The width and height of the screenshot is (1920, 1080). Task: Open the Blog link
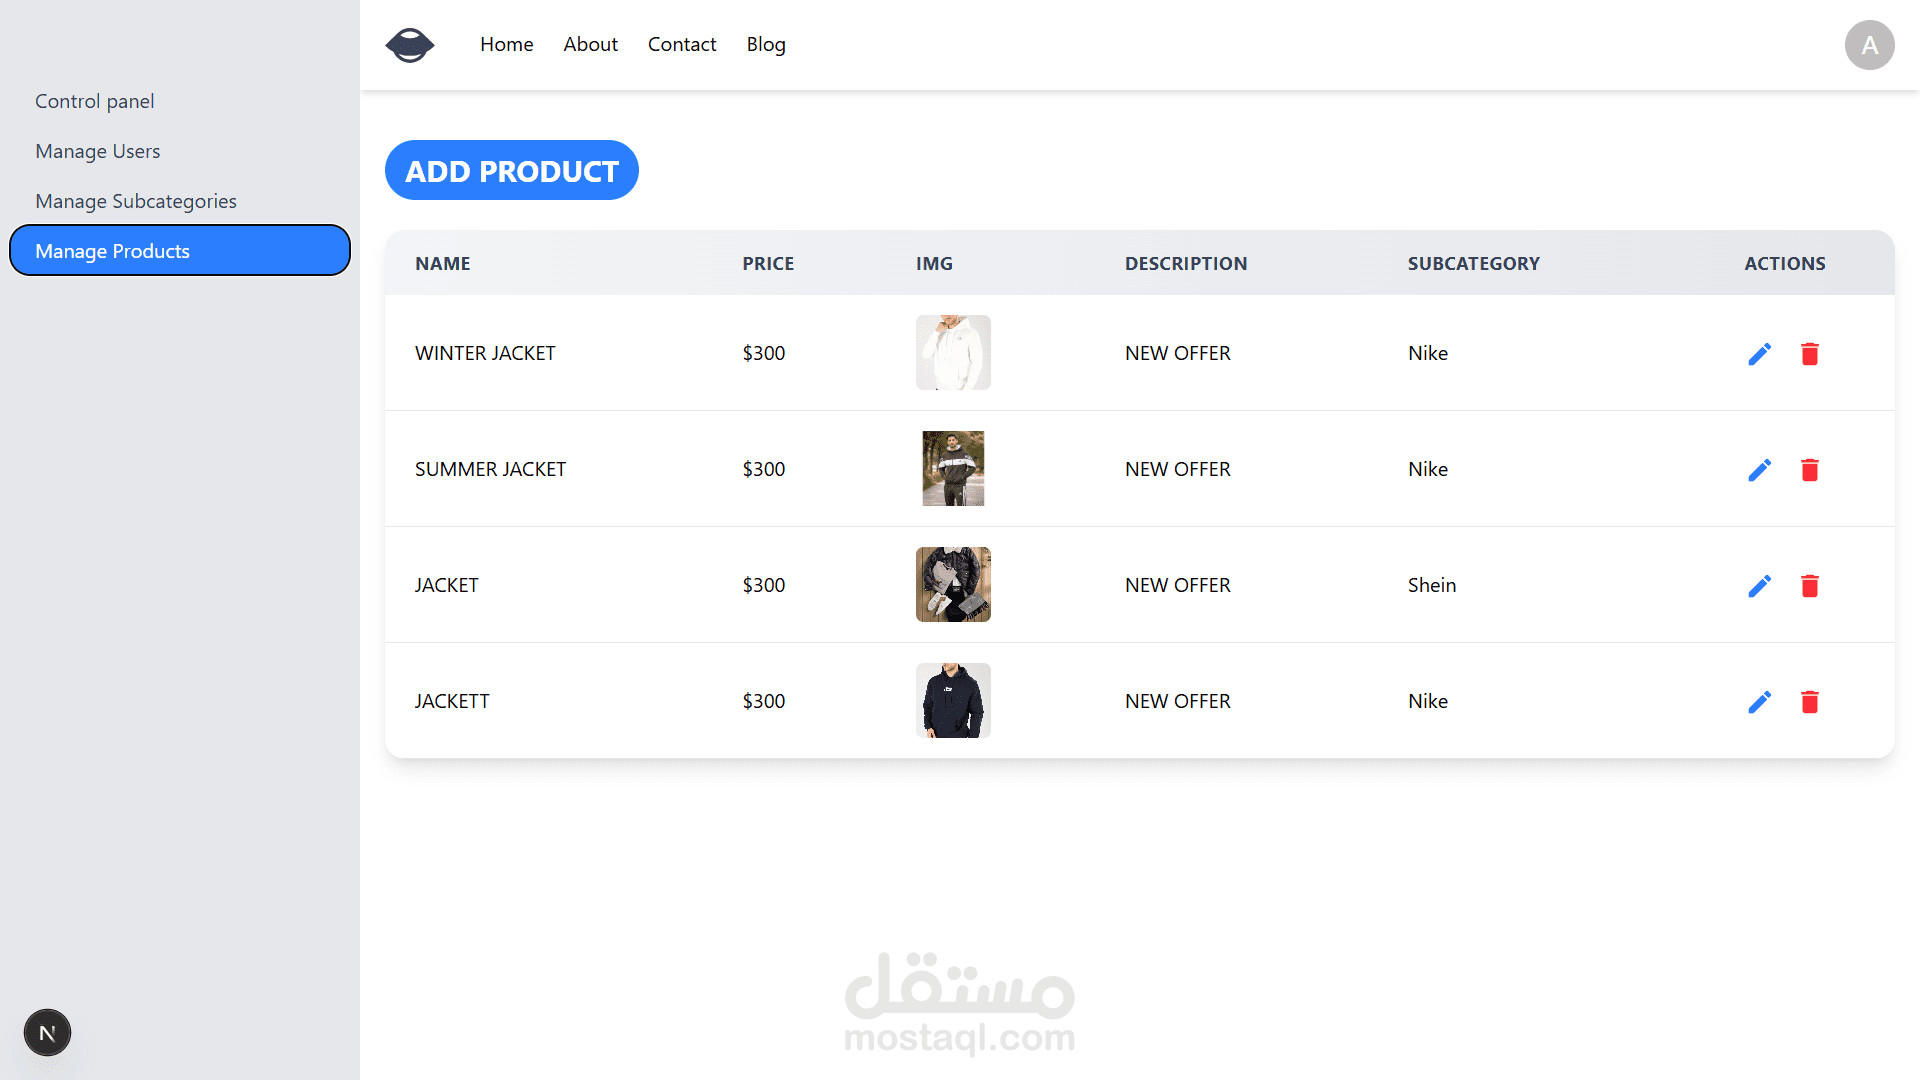coord(765,45)
